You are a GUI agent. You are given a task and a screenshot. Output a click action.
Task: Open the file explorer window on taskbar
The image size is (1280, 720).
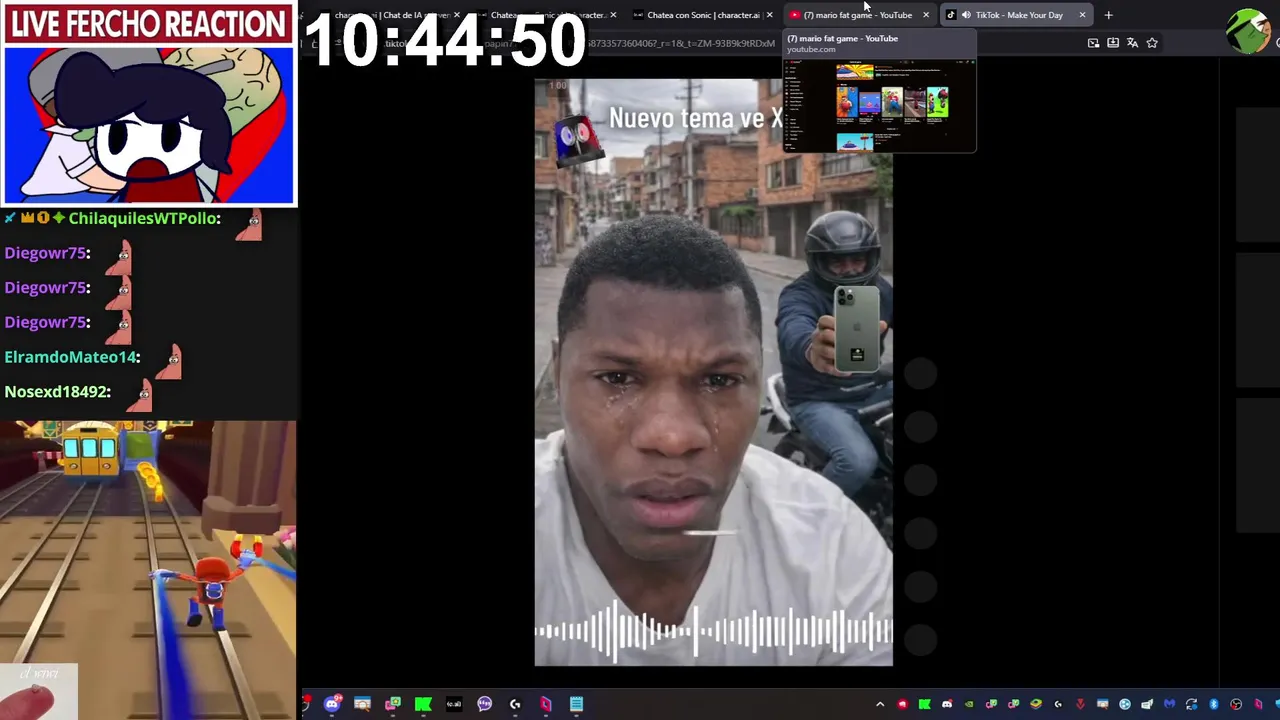tap(361, 704)
